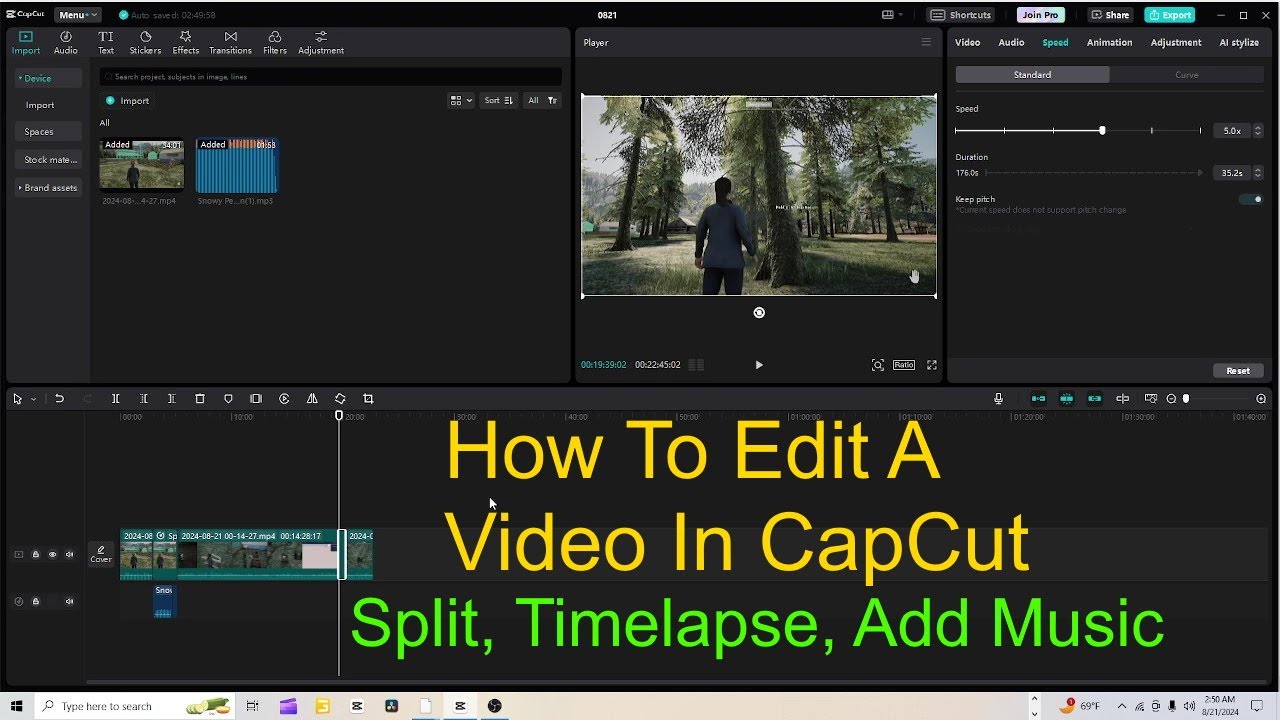Open the Sort dropdown in media panel

point(499,100)
